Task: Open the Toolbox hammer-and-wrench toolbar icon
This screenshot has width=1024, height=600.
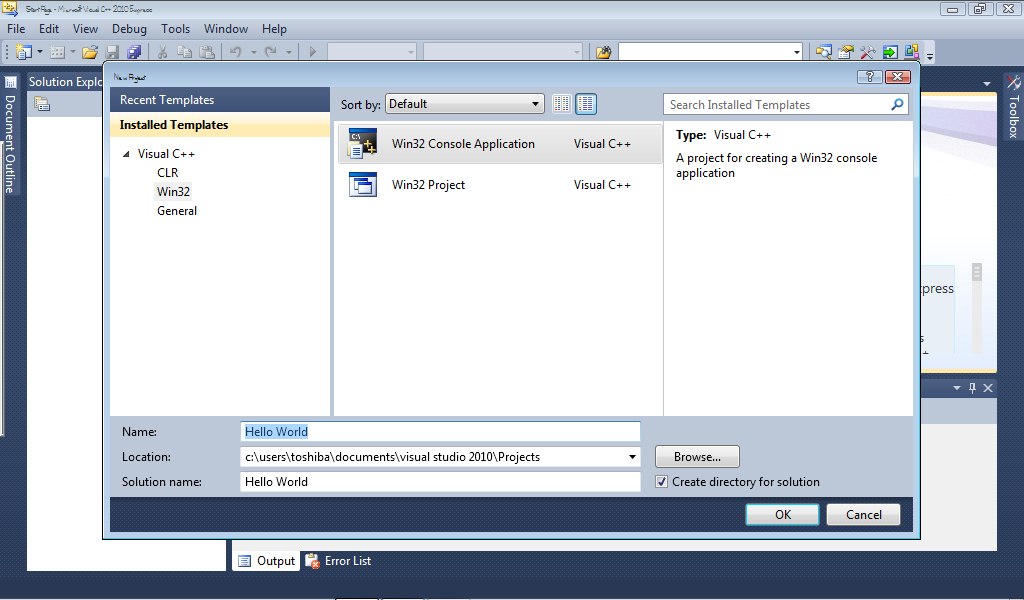Action: tap(867, 52)
